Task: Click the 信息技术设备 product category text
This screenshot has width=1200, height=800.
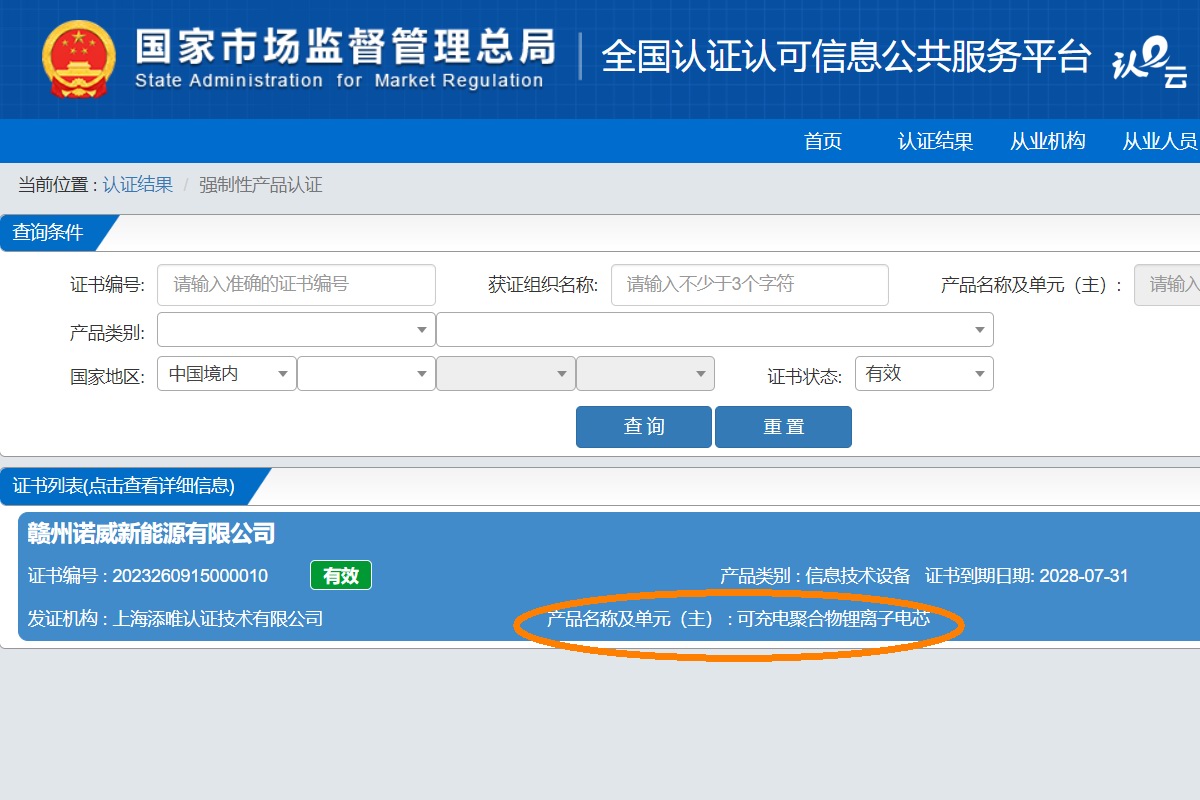Action: (858, 576)
